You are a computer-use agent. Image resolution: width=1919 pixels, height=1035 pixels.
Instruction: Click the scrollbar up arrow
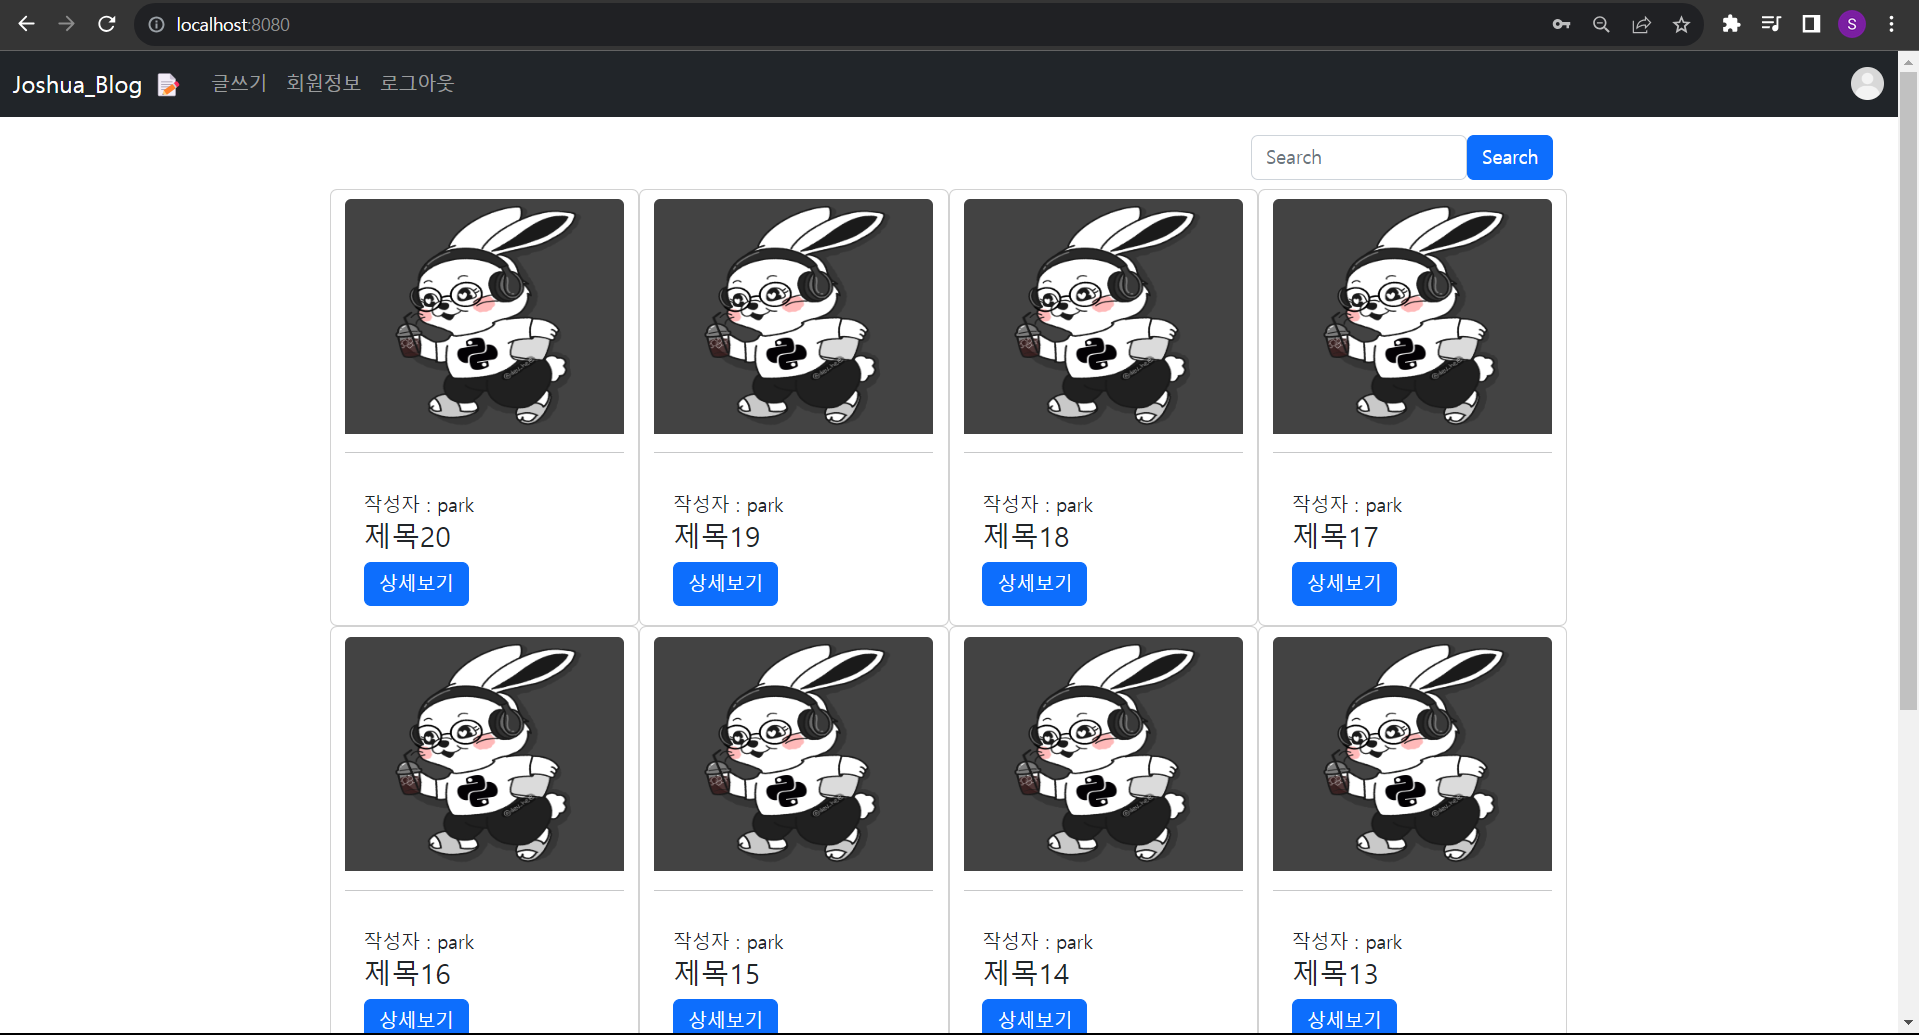(x=1908, y=61)
